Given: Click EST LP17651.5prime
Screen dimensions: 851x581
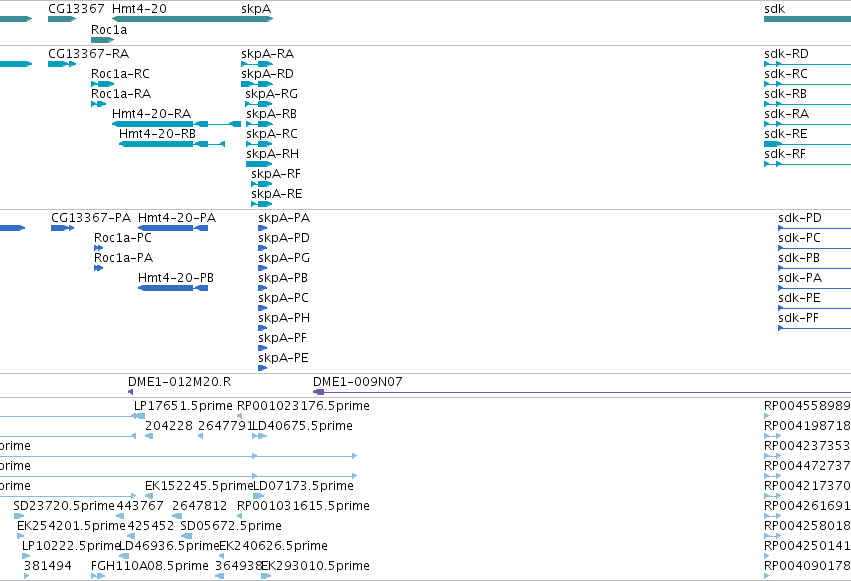Looking at the screenshot, I should 183,406.
